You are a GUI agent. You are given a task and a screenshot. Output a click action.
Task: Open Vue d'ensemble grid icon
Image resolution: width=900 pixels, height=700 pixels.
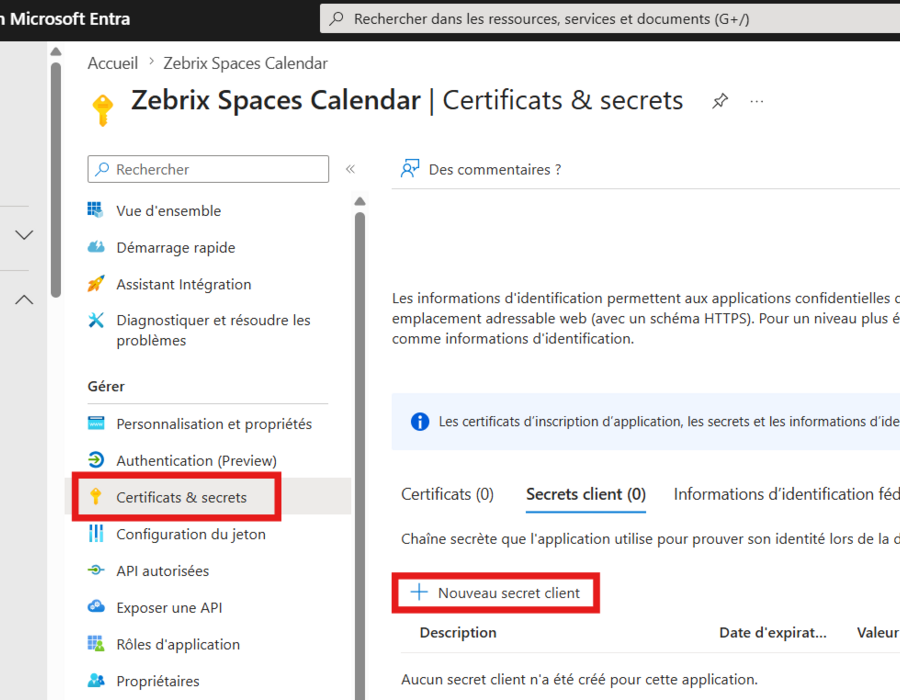click(x=95, y=210)
